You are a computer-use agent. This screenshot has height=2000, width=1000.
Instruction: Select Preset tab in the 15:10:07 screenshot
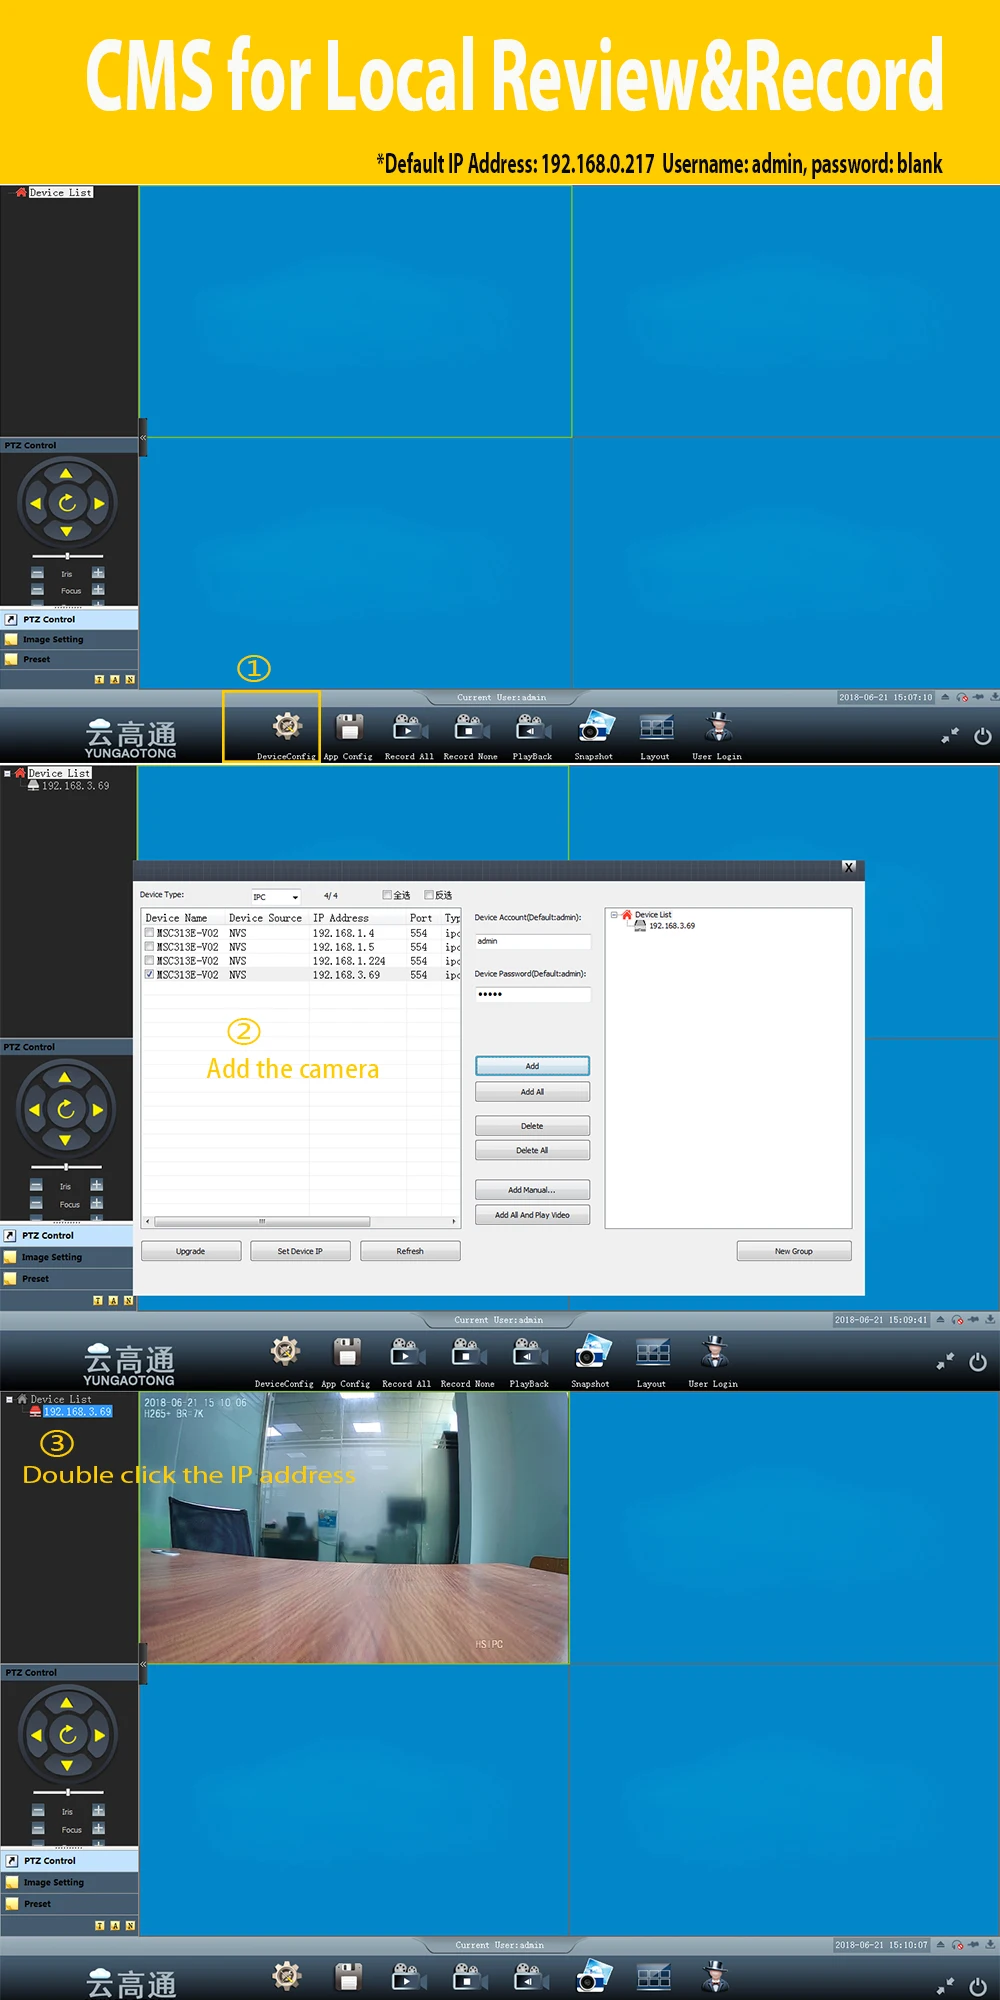coord(69,1904)
